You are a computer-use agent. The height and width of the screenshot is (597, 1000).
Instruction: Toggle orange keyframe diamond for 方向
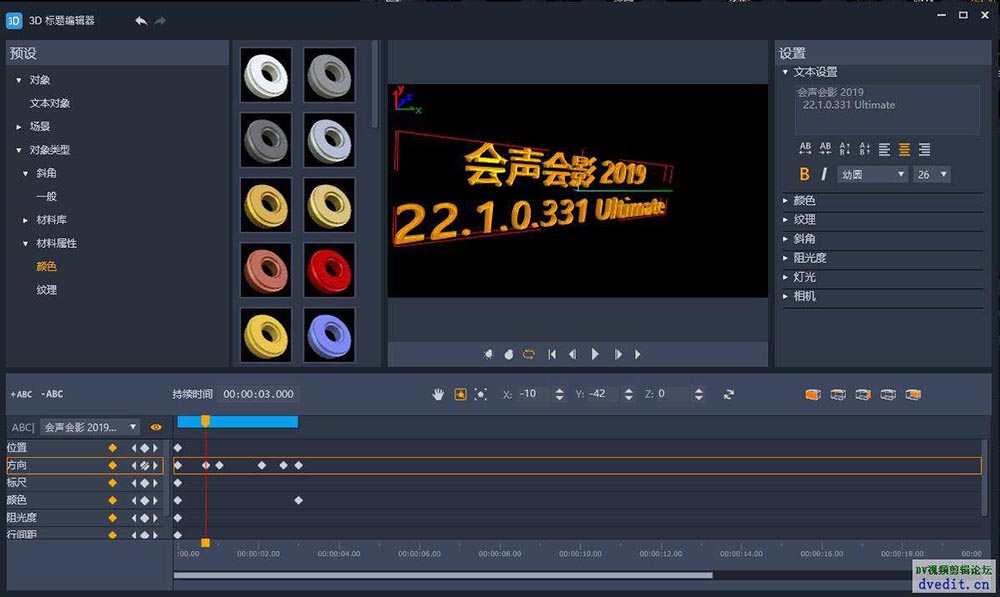pos(113,466)
